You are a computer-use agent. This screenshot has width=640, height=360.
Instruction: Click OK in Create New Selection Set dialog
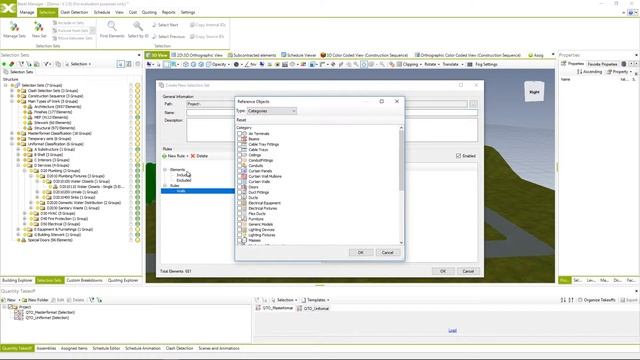443,271
